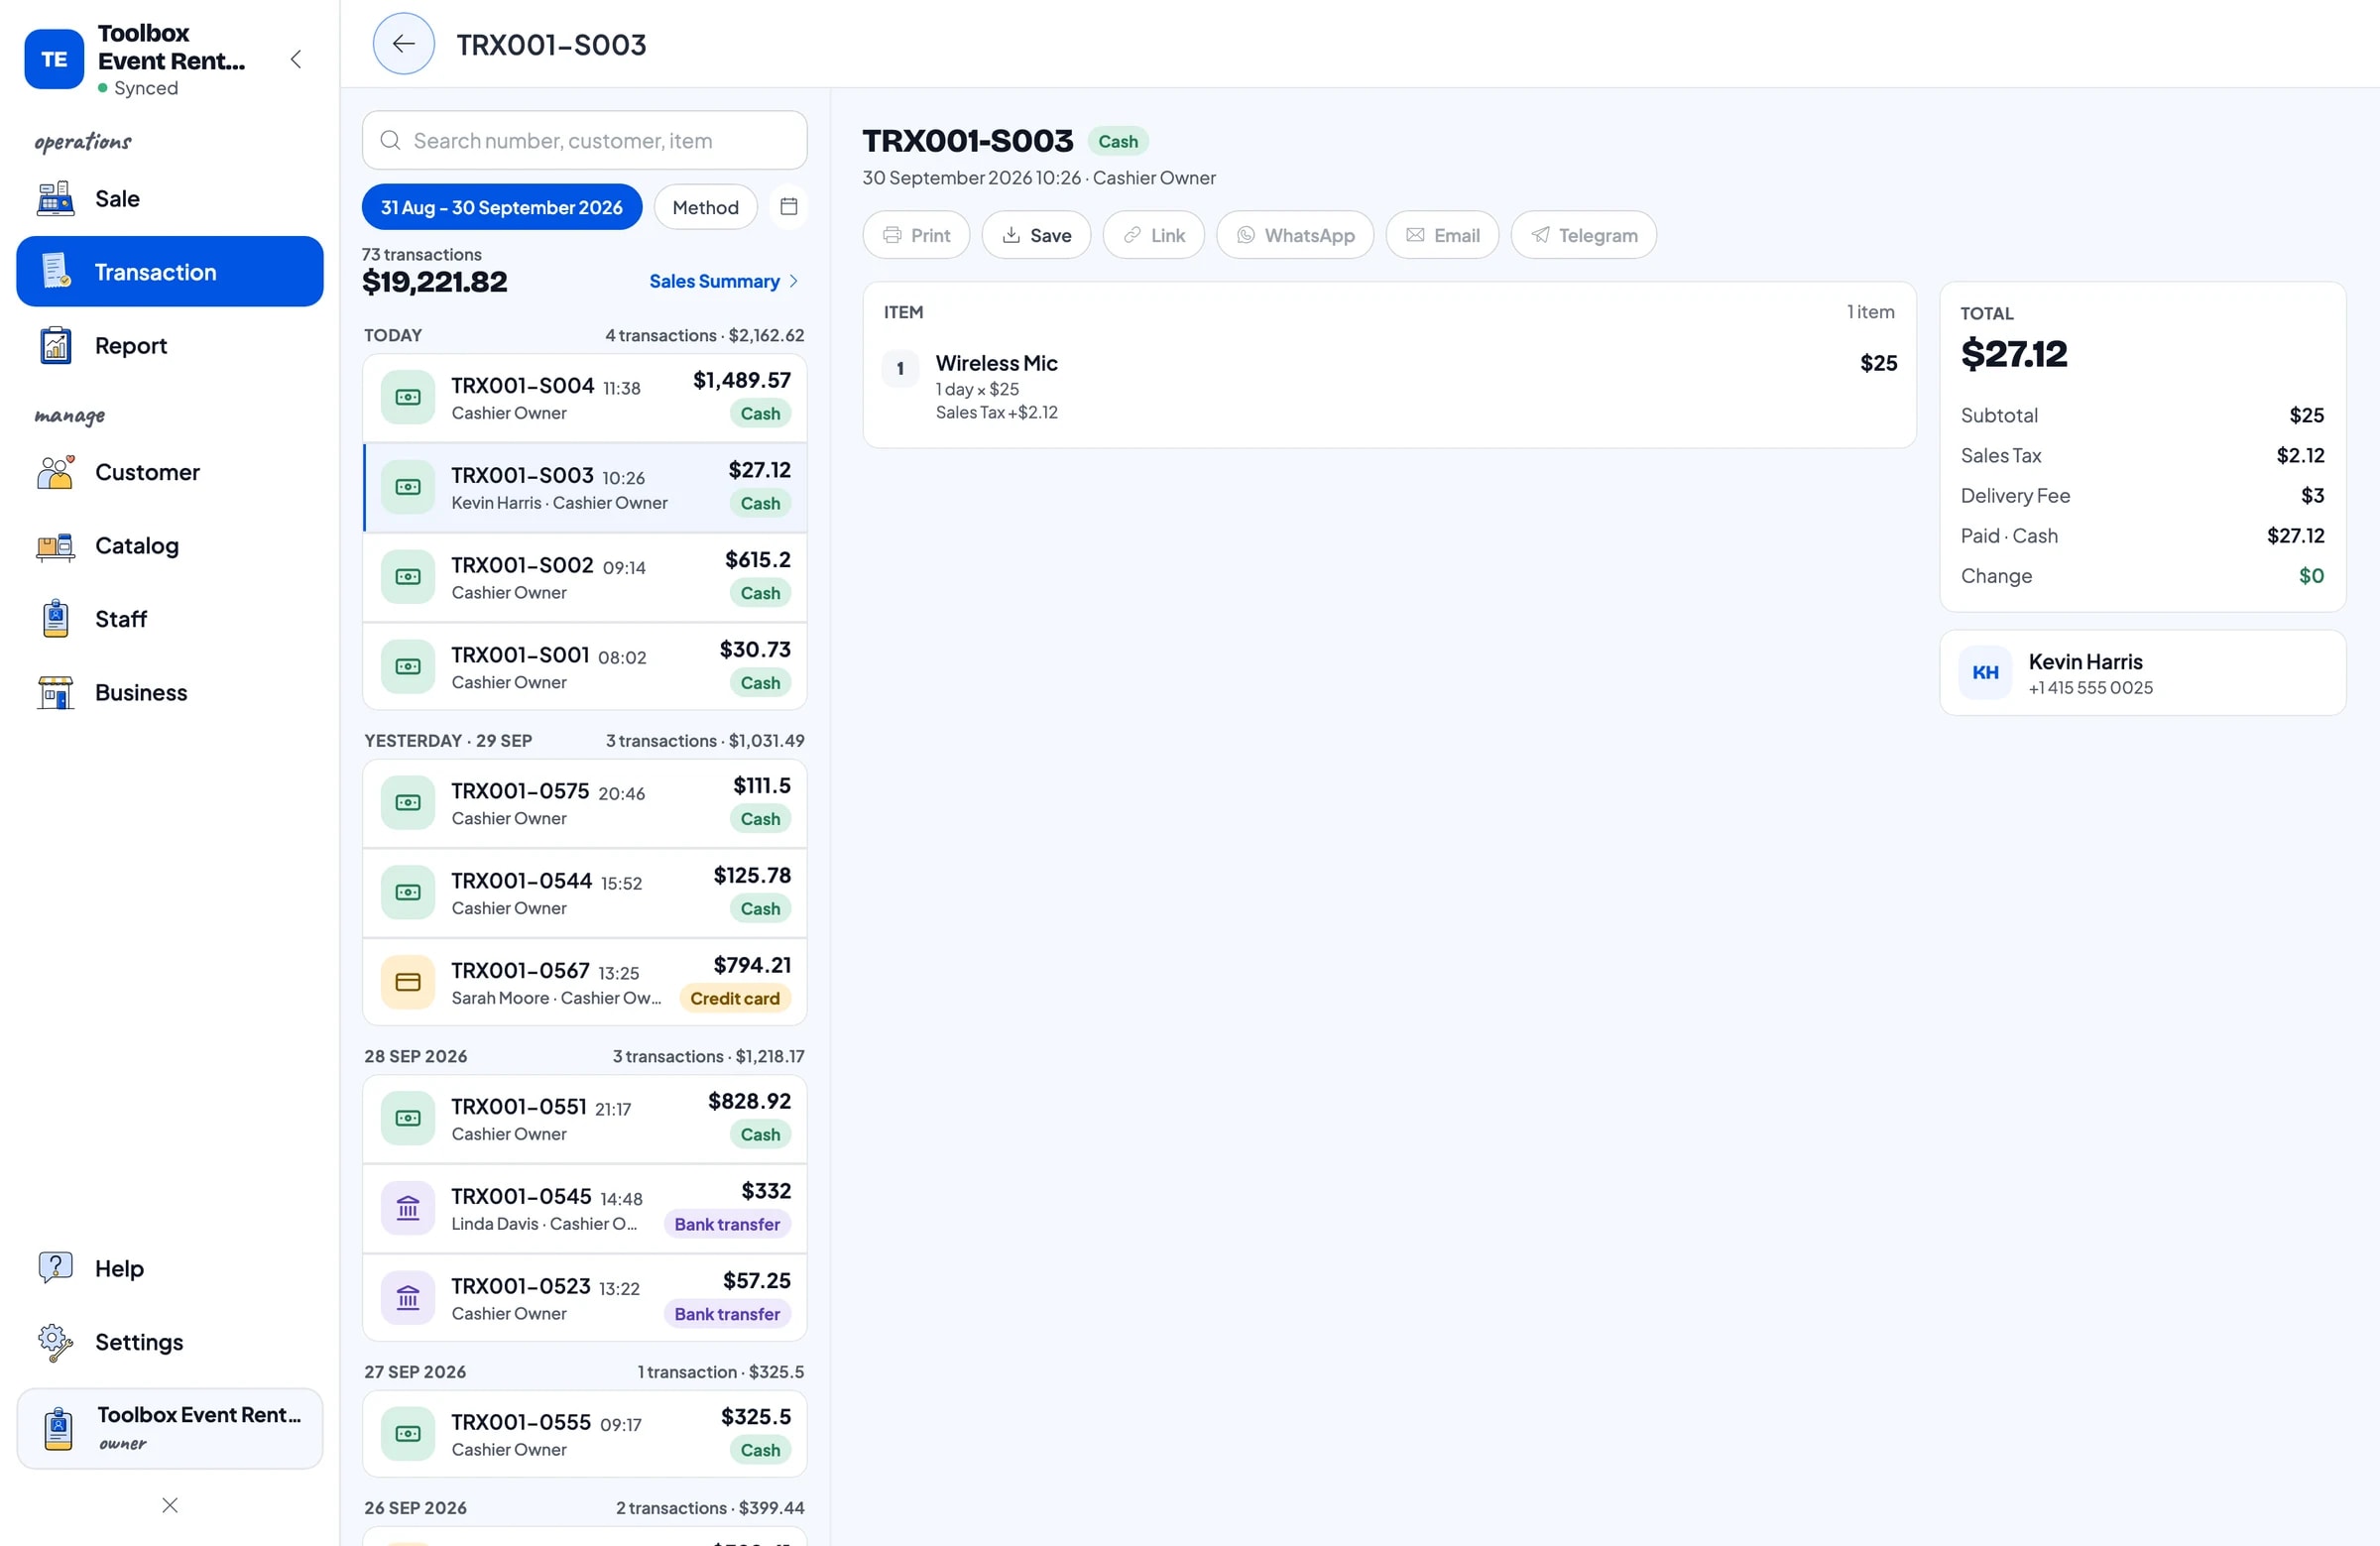Send the receipt via Telegram
This screenshot has width=2380, height=1546.
click(x=1583, y=235)
